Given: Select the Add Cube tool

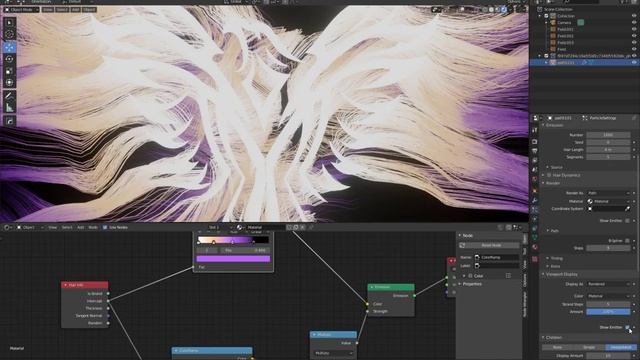Looking at the screenshot, I should click(x=9, y=121).
